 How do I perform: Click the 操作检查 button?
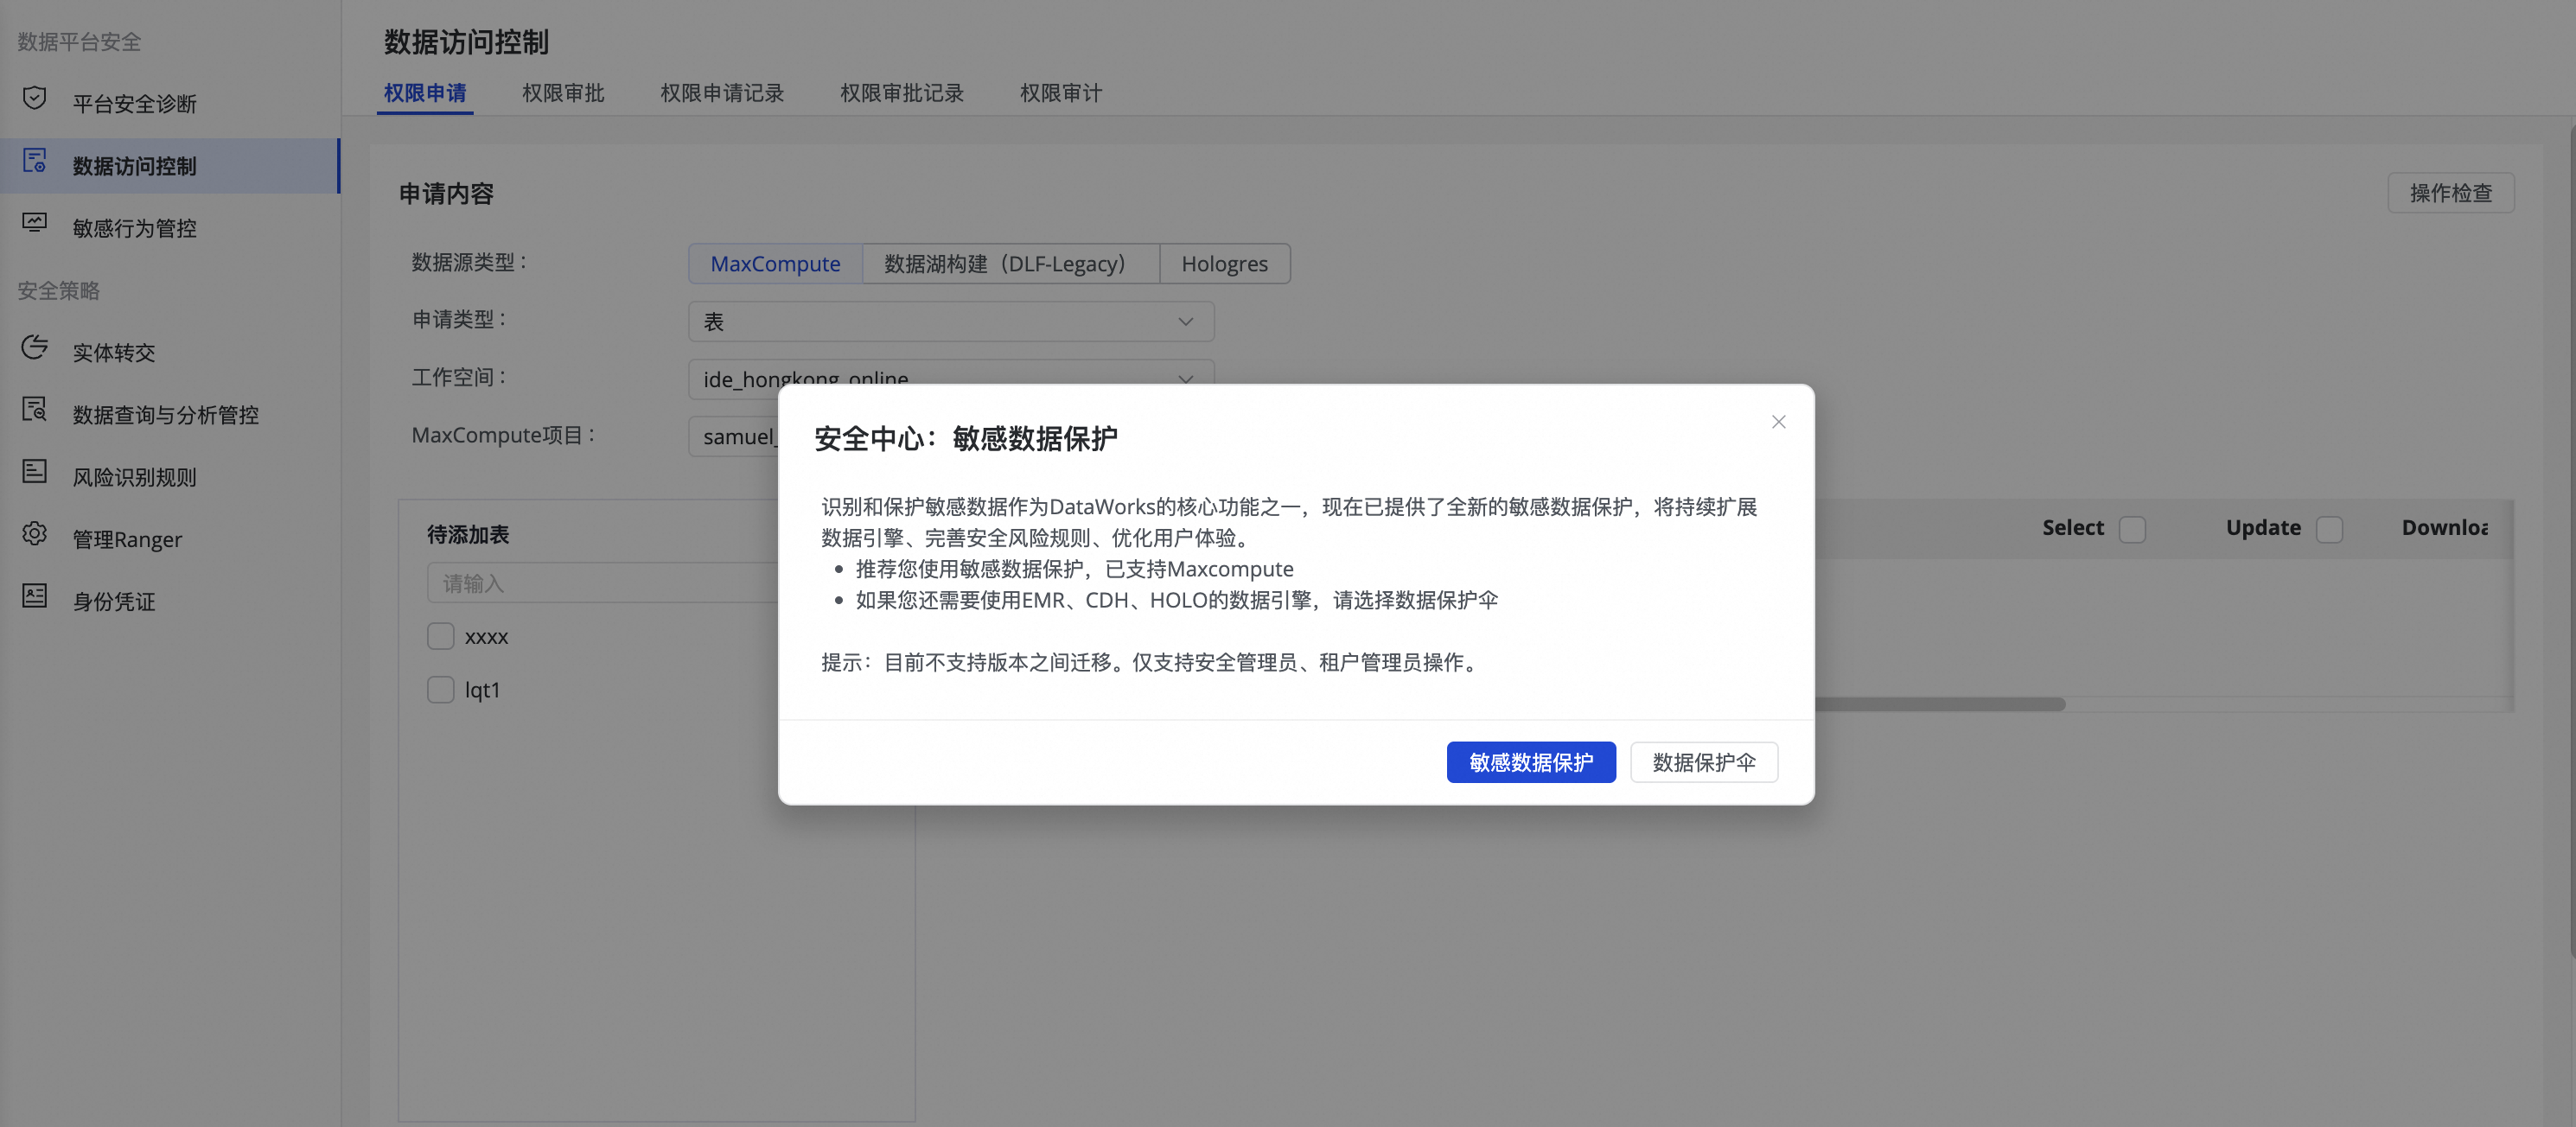tap(2450, 192)
